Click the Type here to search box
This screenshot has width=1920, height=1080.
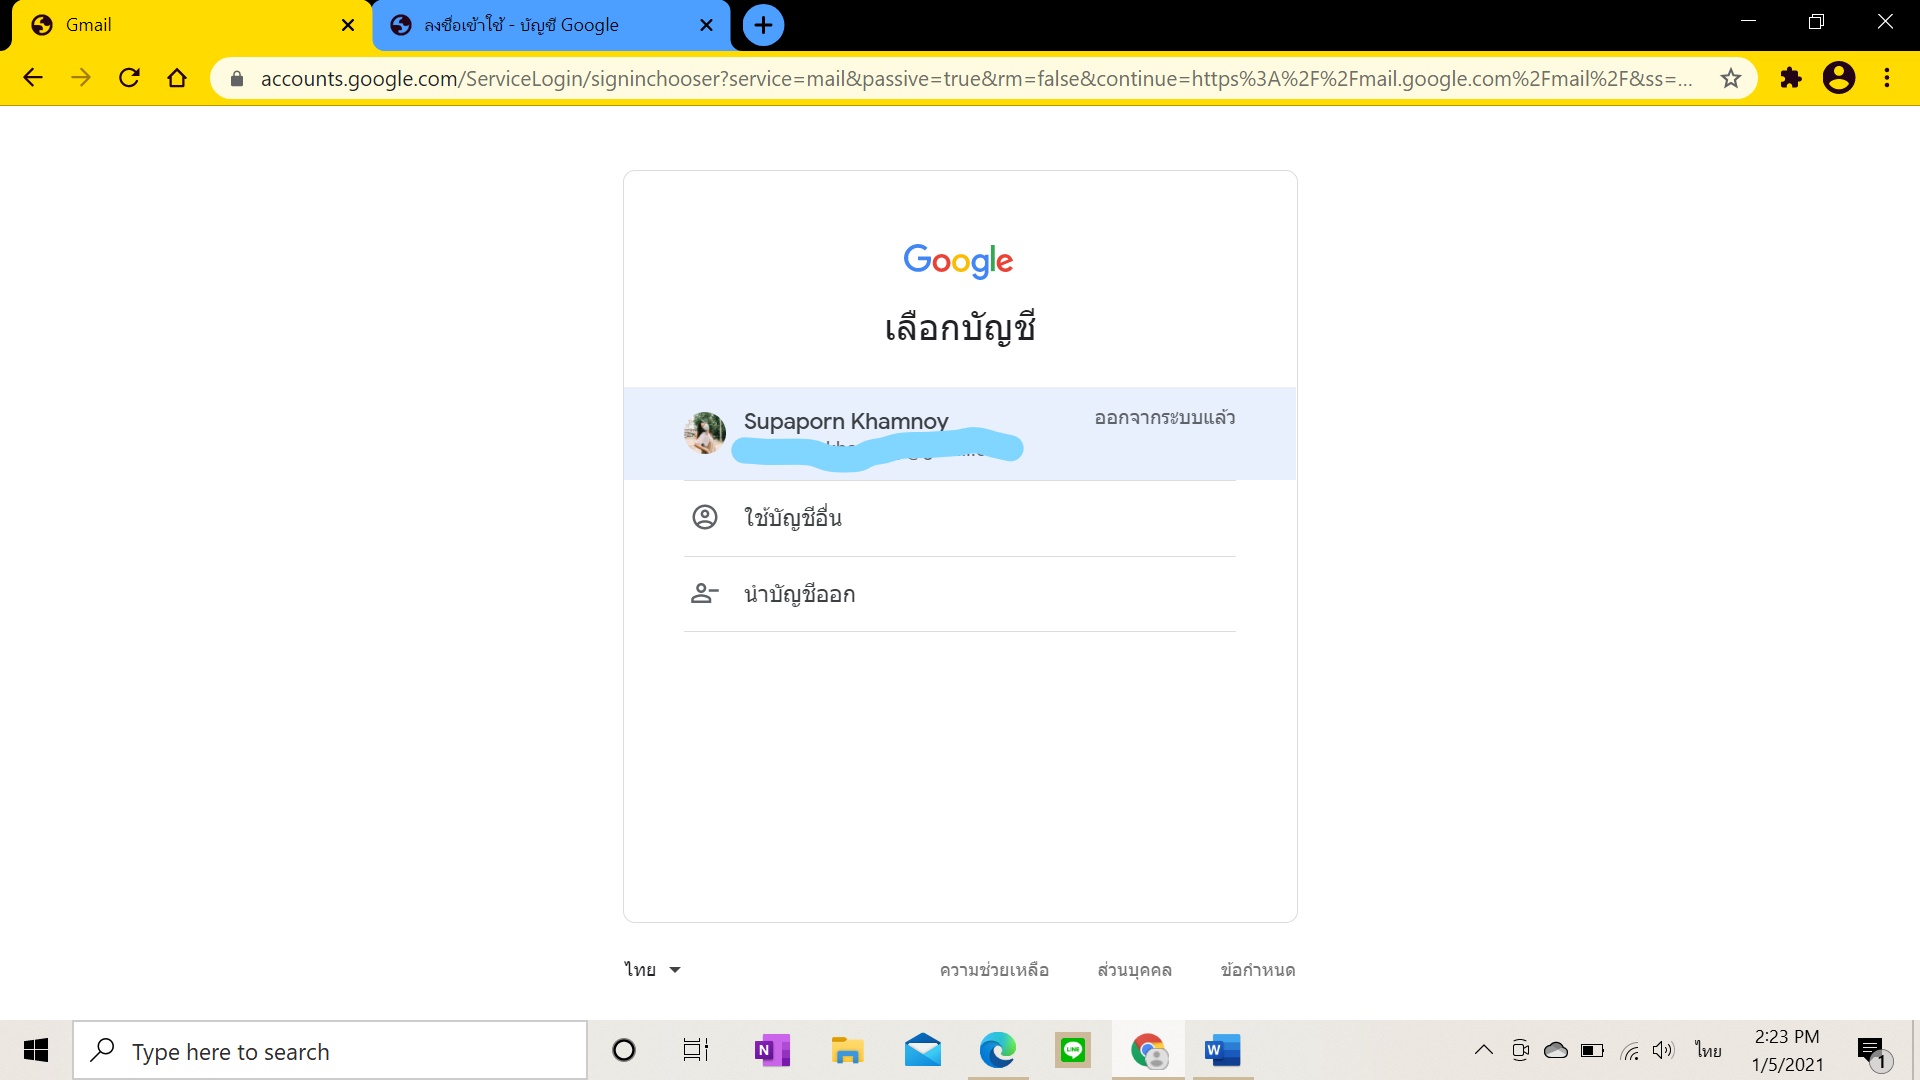[330, 1051]
